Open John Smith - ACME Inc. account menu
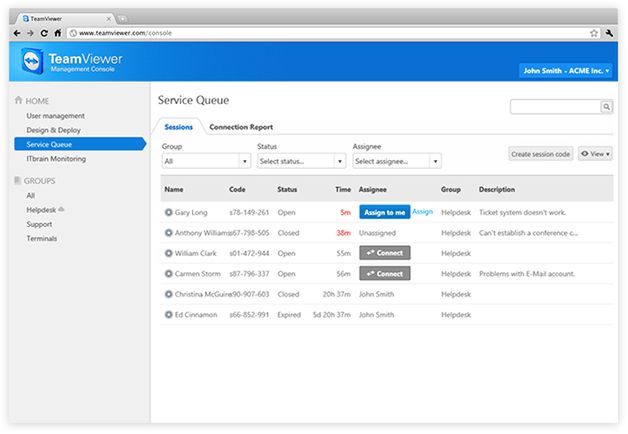 [x=566, y=70]
